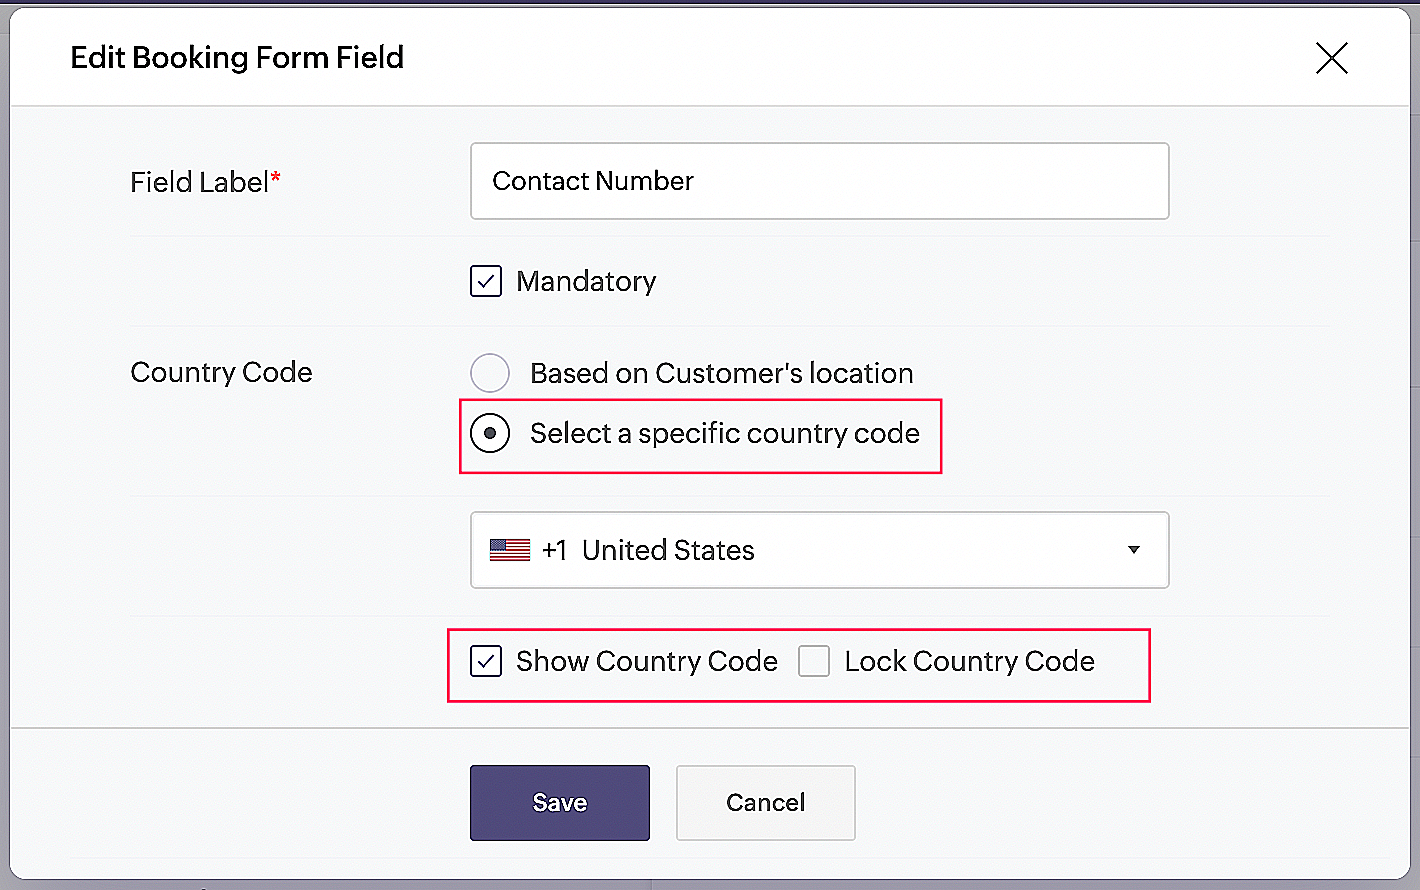This screenshot has height=890, width=1420.
Task: Click the dropdown caret arrow icon
Action: coord(1133,550)
